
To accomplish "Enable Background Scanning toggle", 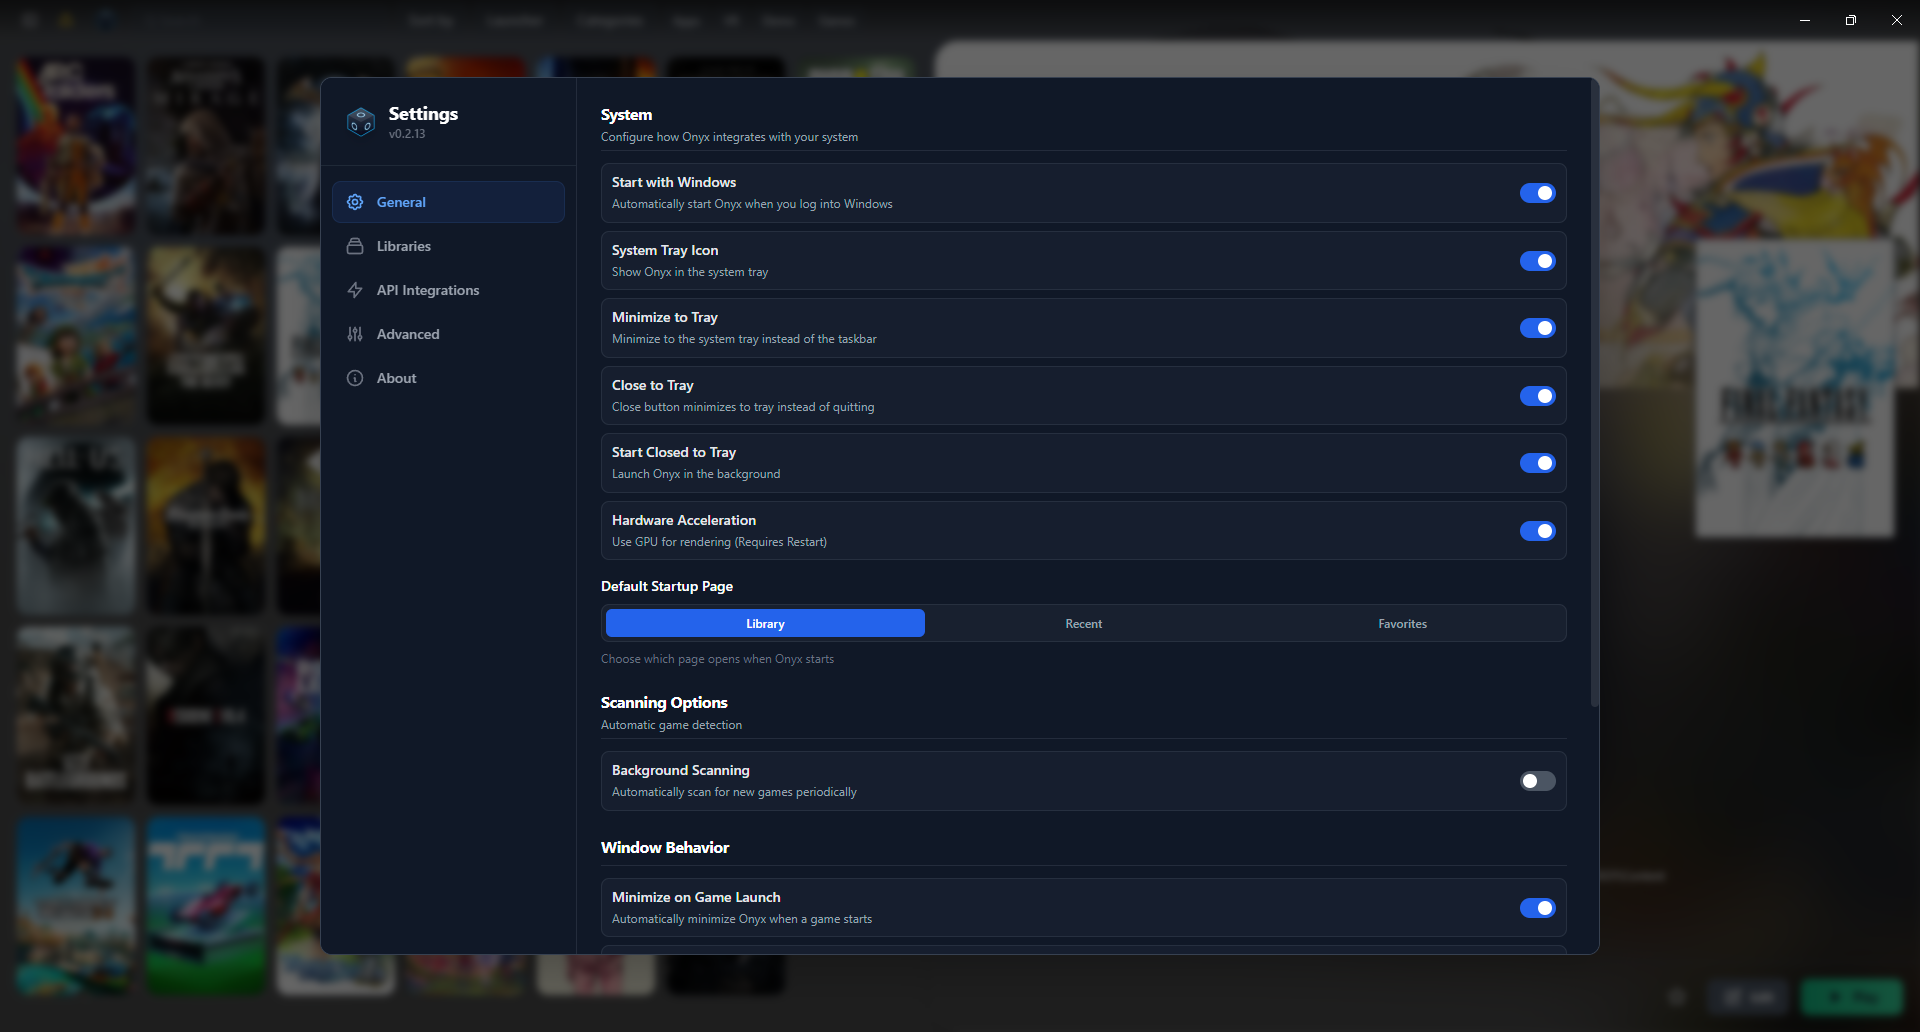I will (x=1537, y=781).
